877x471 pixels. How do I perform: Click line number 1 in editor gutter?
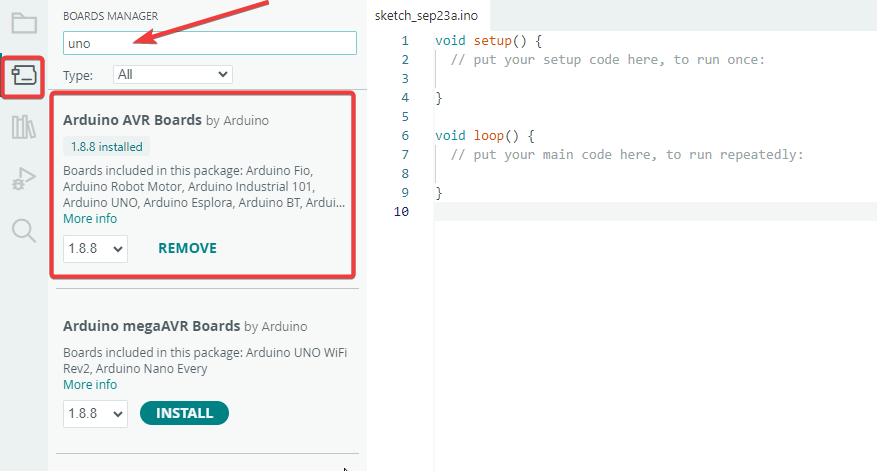(405, 41)
